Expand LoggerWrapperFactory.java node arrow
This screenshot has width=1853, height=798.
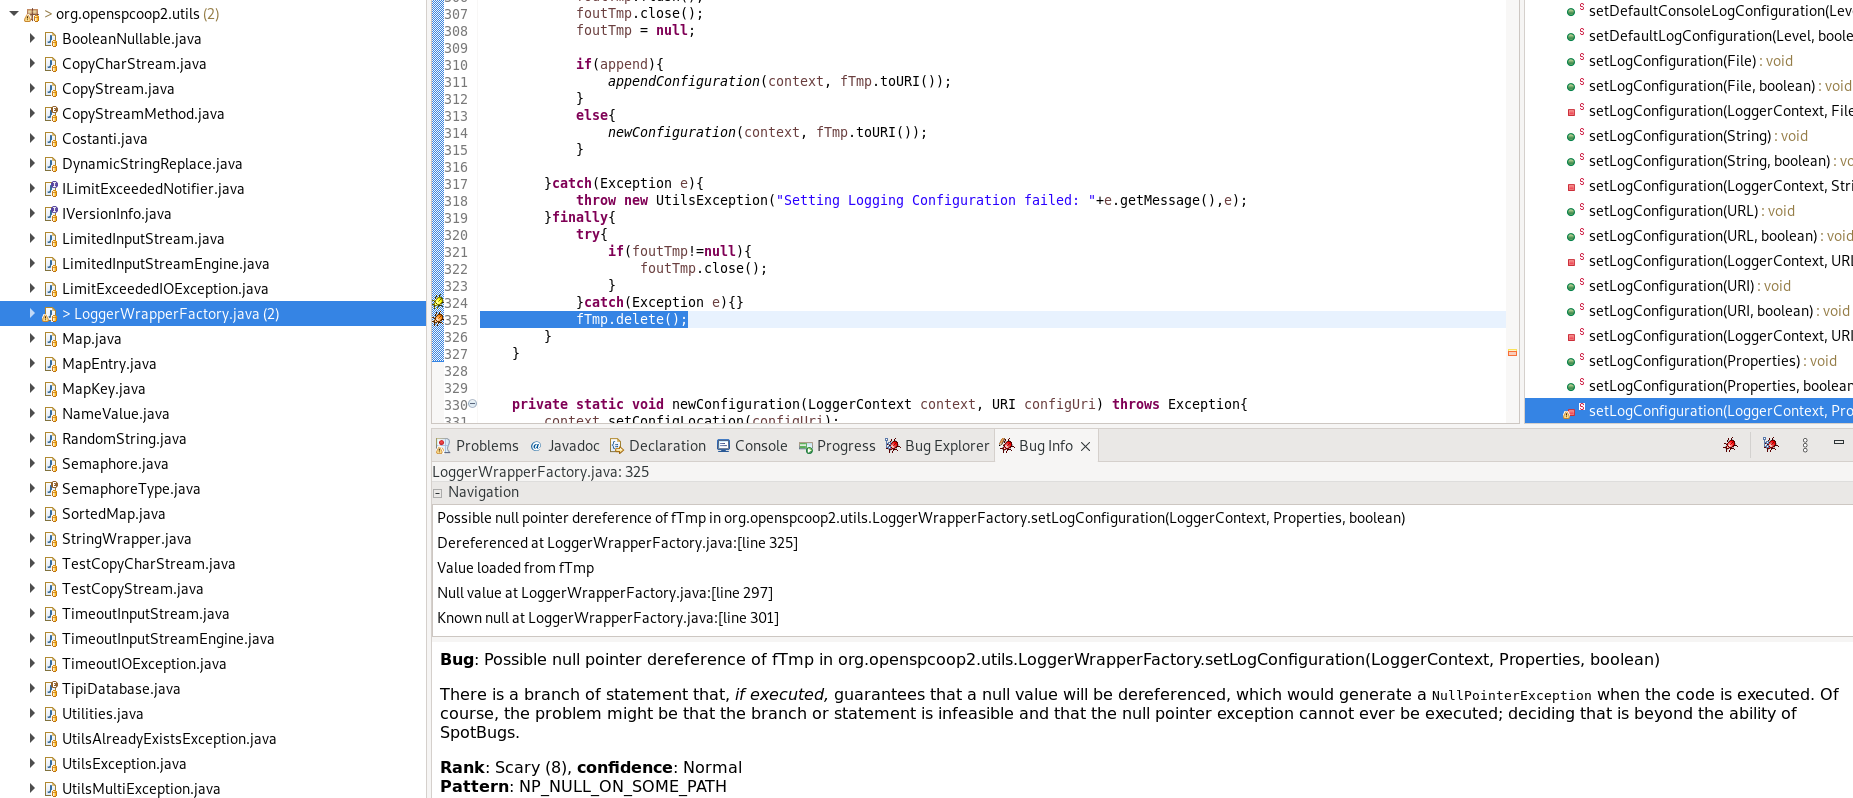click(32, 314)
